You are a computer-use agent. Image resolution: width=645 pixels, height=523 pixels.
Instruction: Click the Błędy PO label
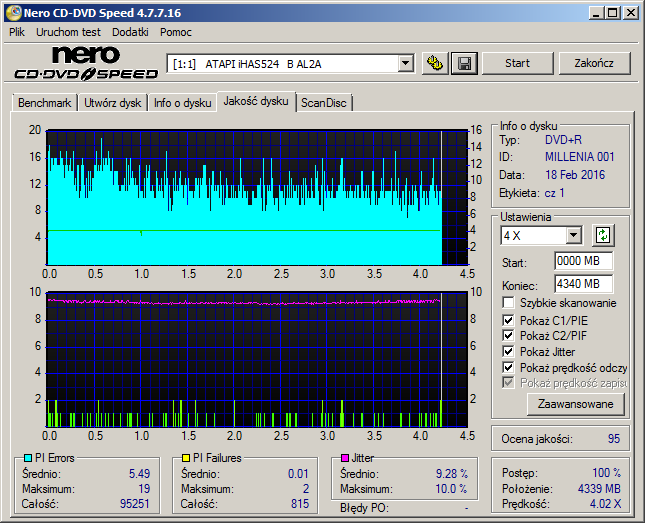coord(364,508)
